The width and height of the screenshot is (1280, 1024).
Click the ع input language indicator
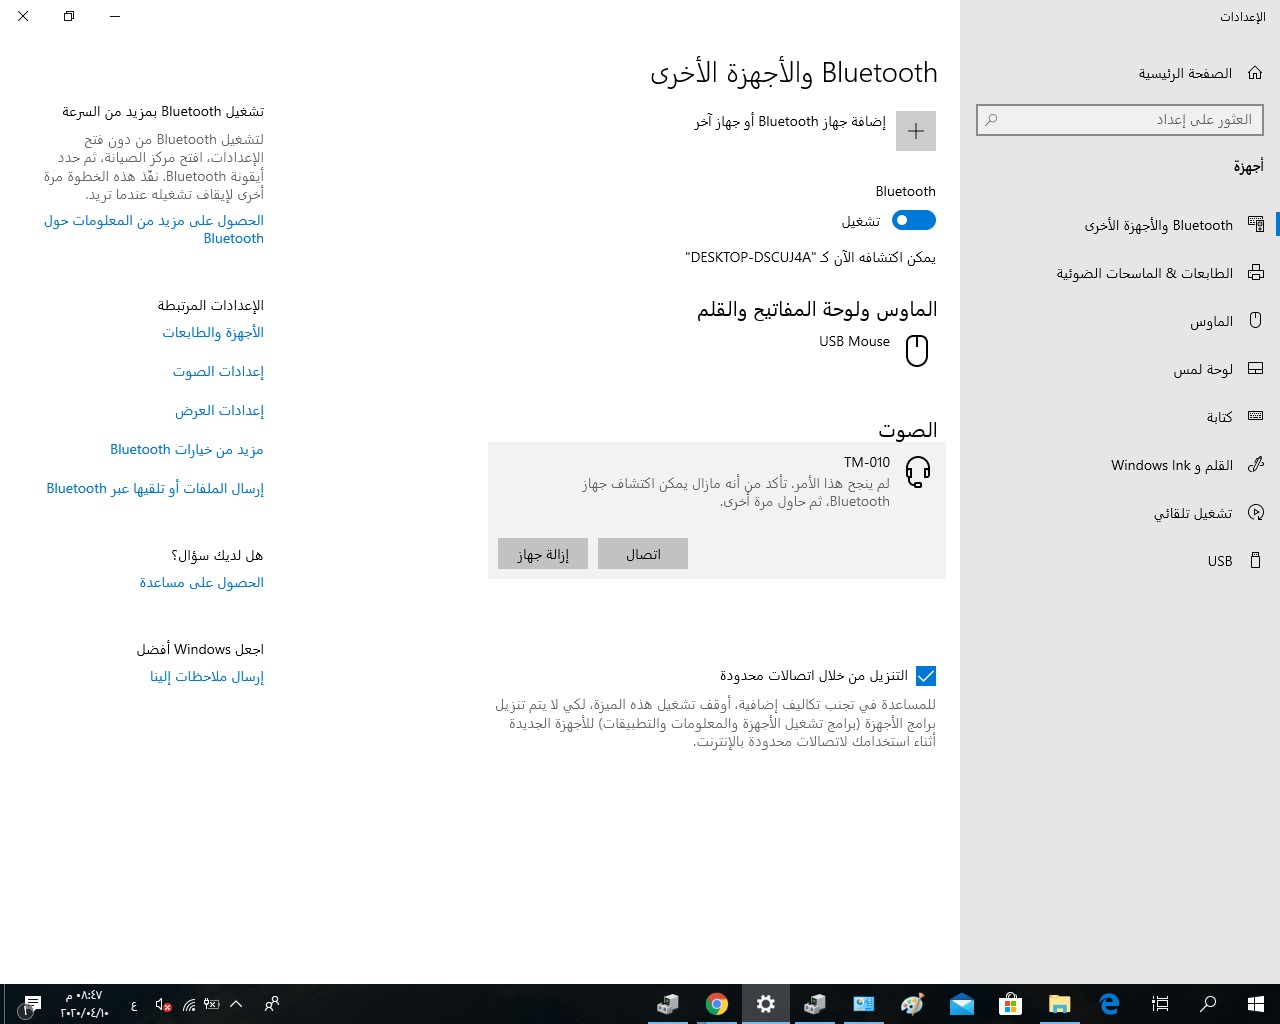tap(134, 1005)
